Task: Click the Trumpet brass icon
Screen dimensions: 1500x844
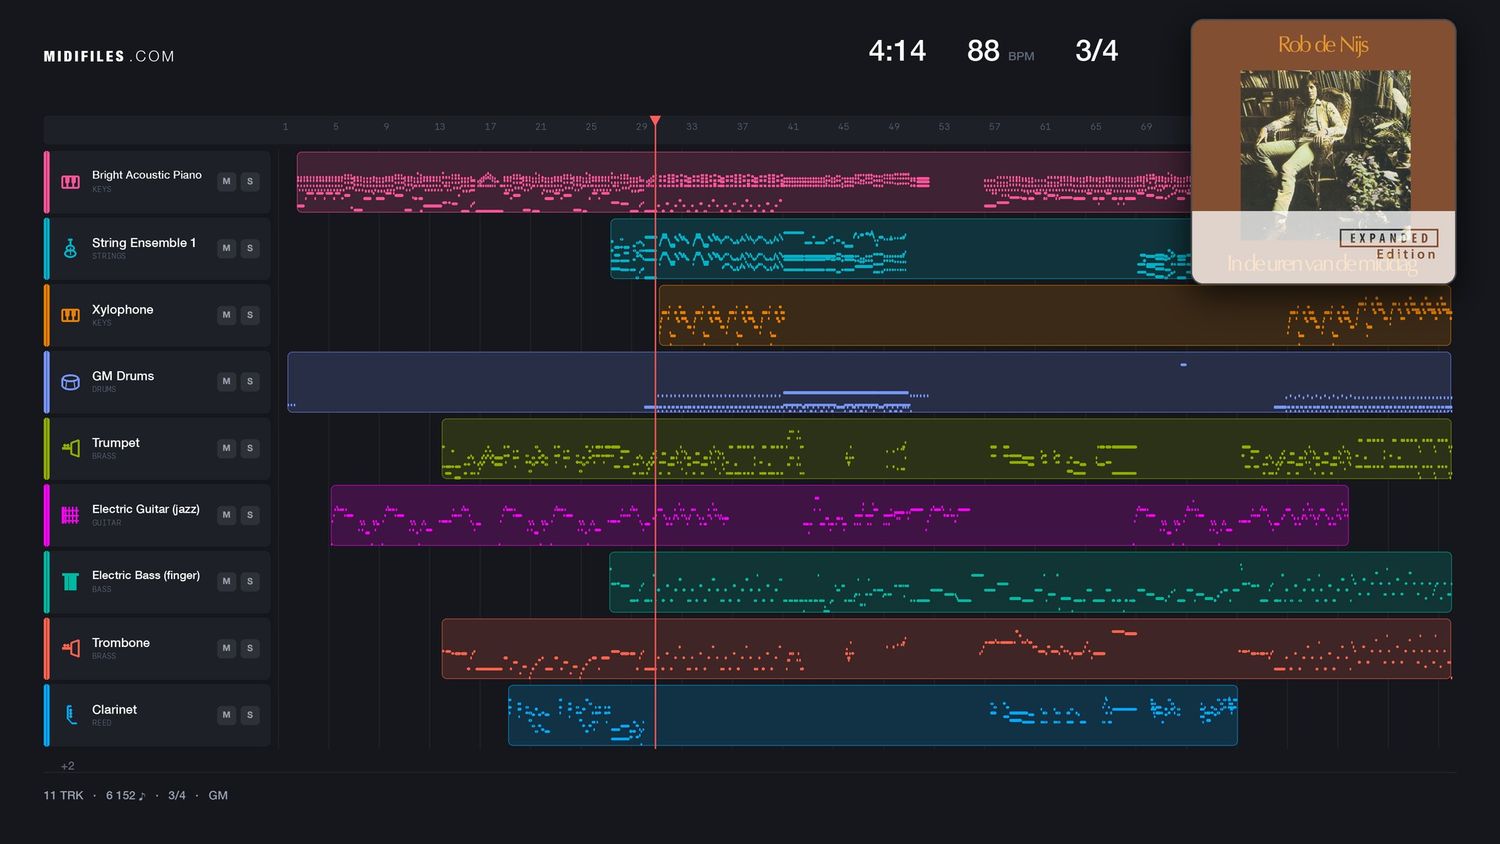Action: (70, 448)
